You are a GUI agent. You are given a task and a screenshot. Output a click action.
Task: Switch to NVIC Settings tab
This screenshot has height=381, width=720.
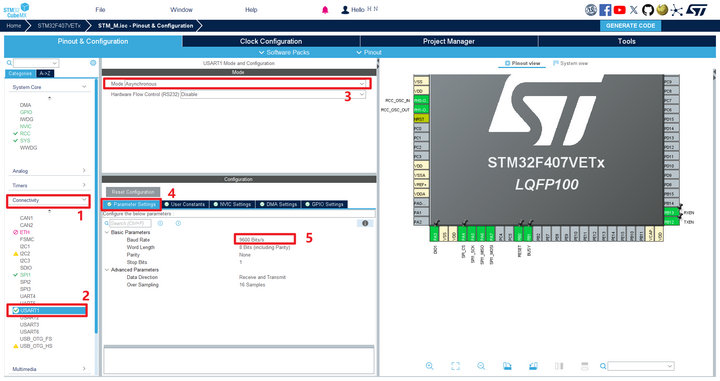tap(232, 204)
